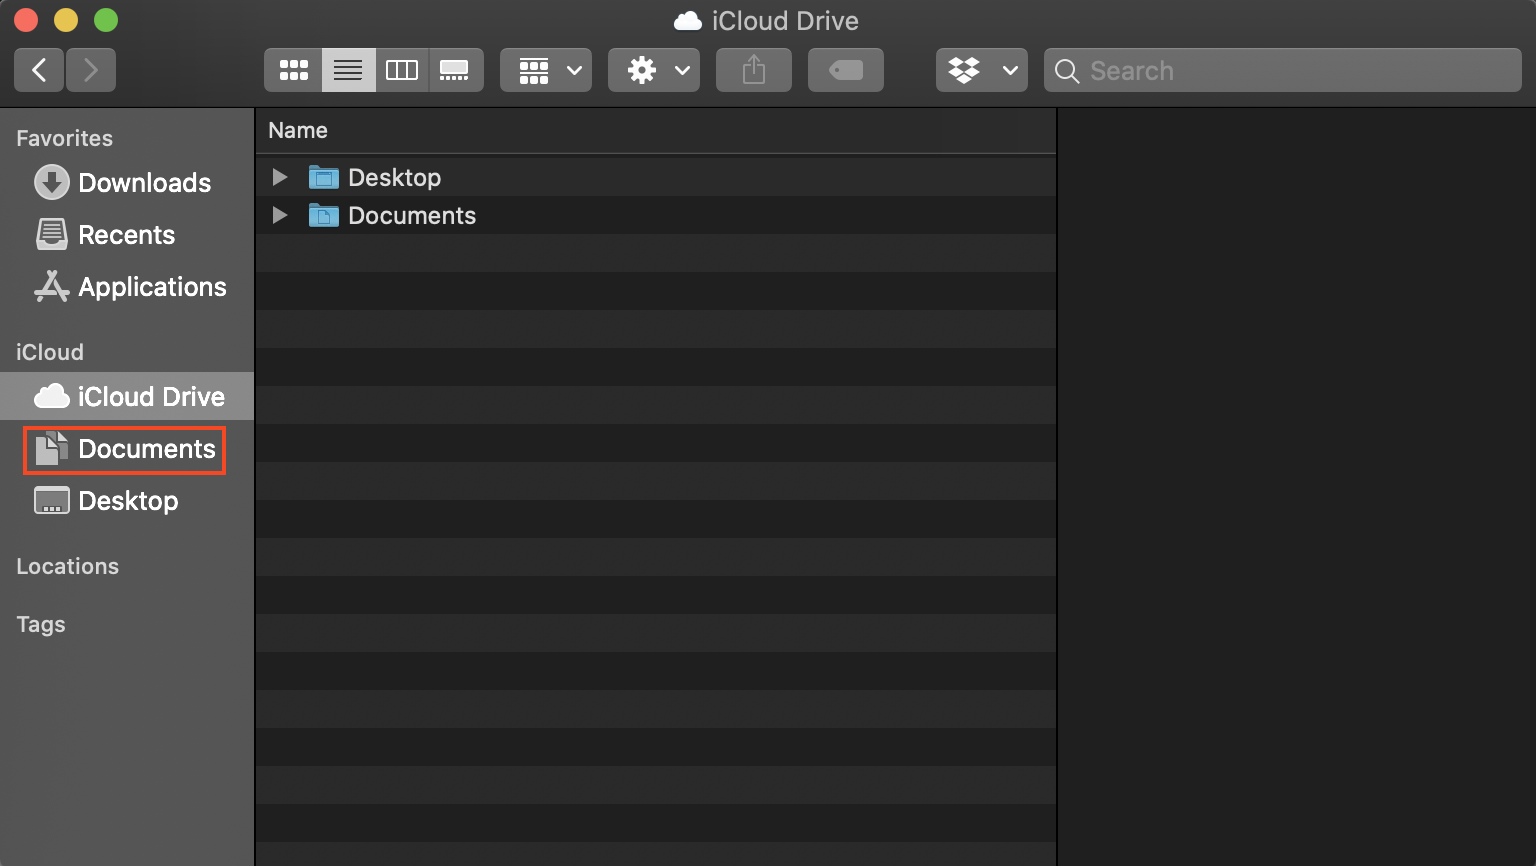Screen dimensions: 1536x866
Task: Select Applications in the sidebar
Action: click(x=152, y=287)
